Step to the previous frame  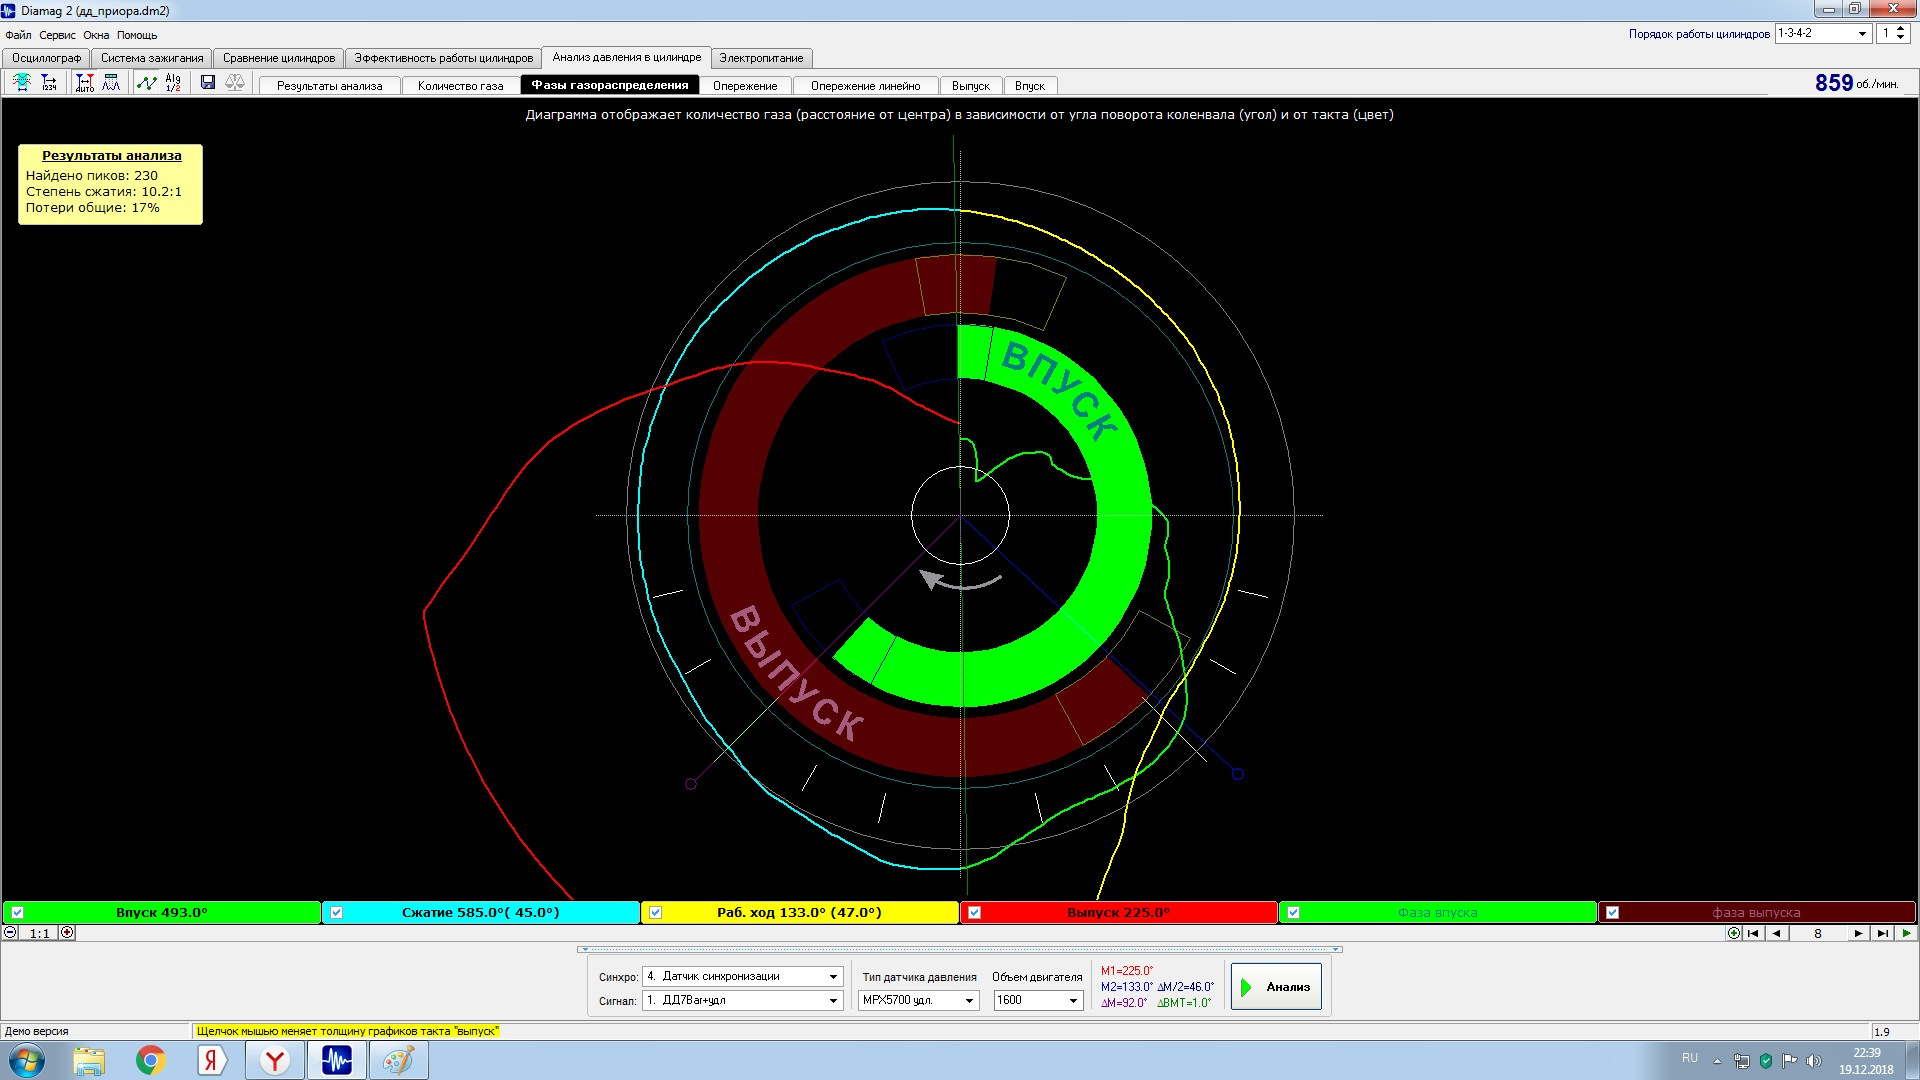pyautogui.click(x=1777, y=933)
